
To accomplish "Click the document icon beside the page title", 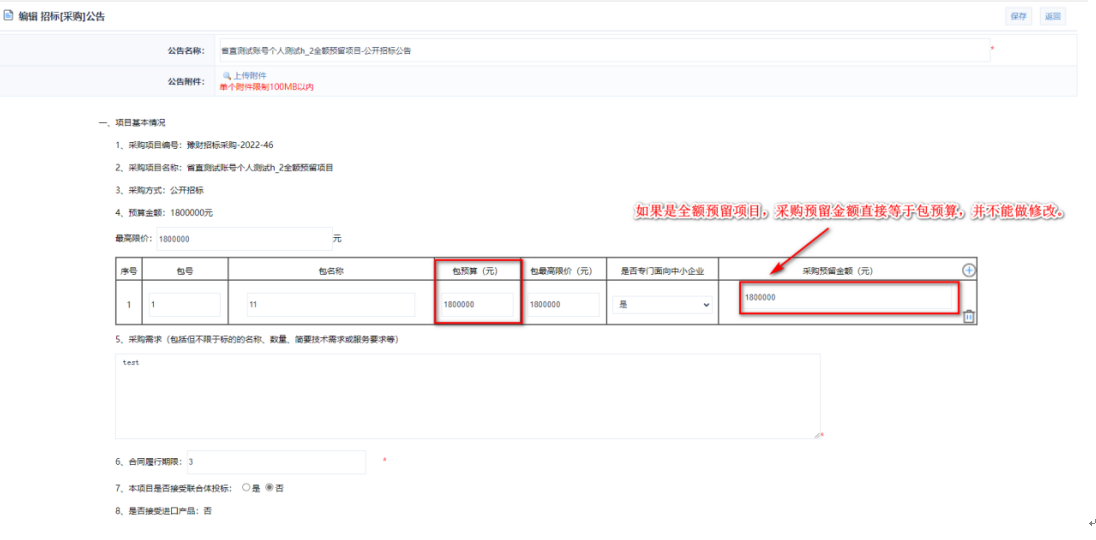I will coord(9,17).
